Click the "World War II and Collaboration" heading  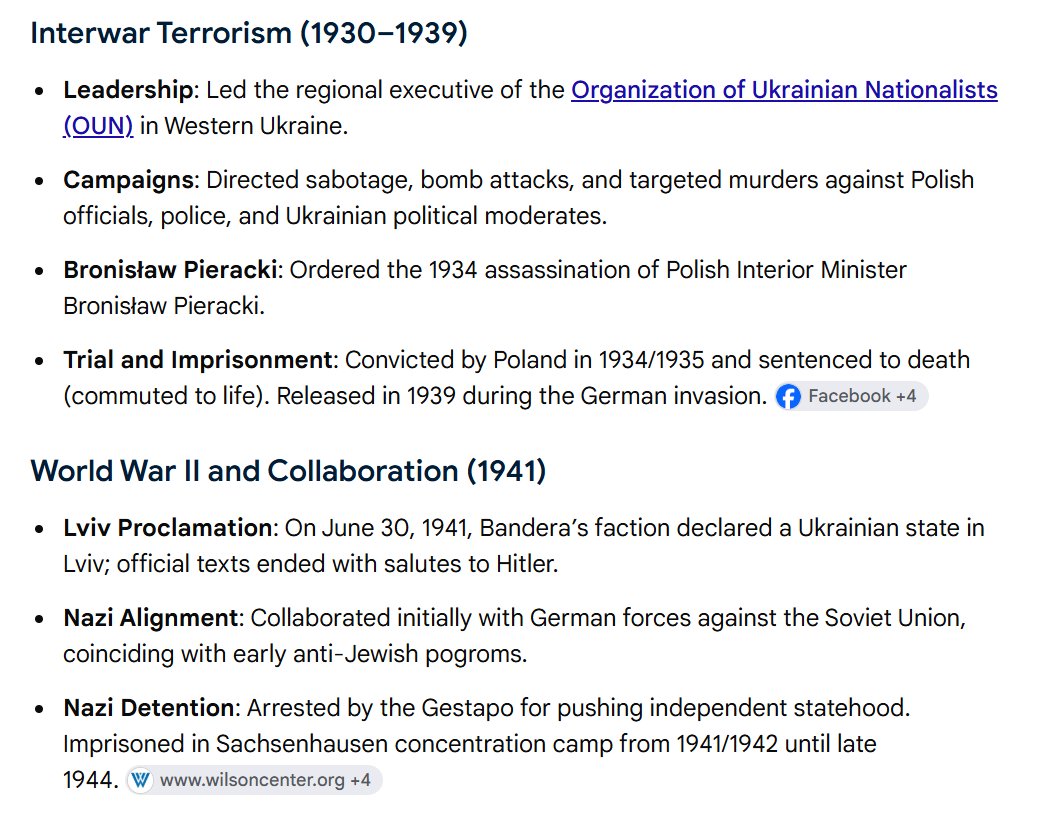click(x=288, y=471)
